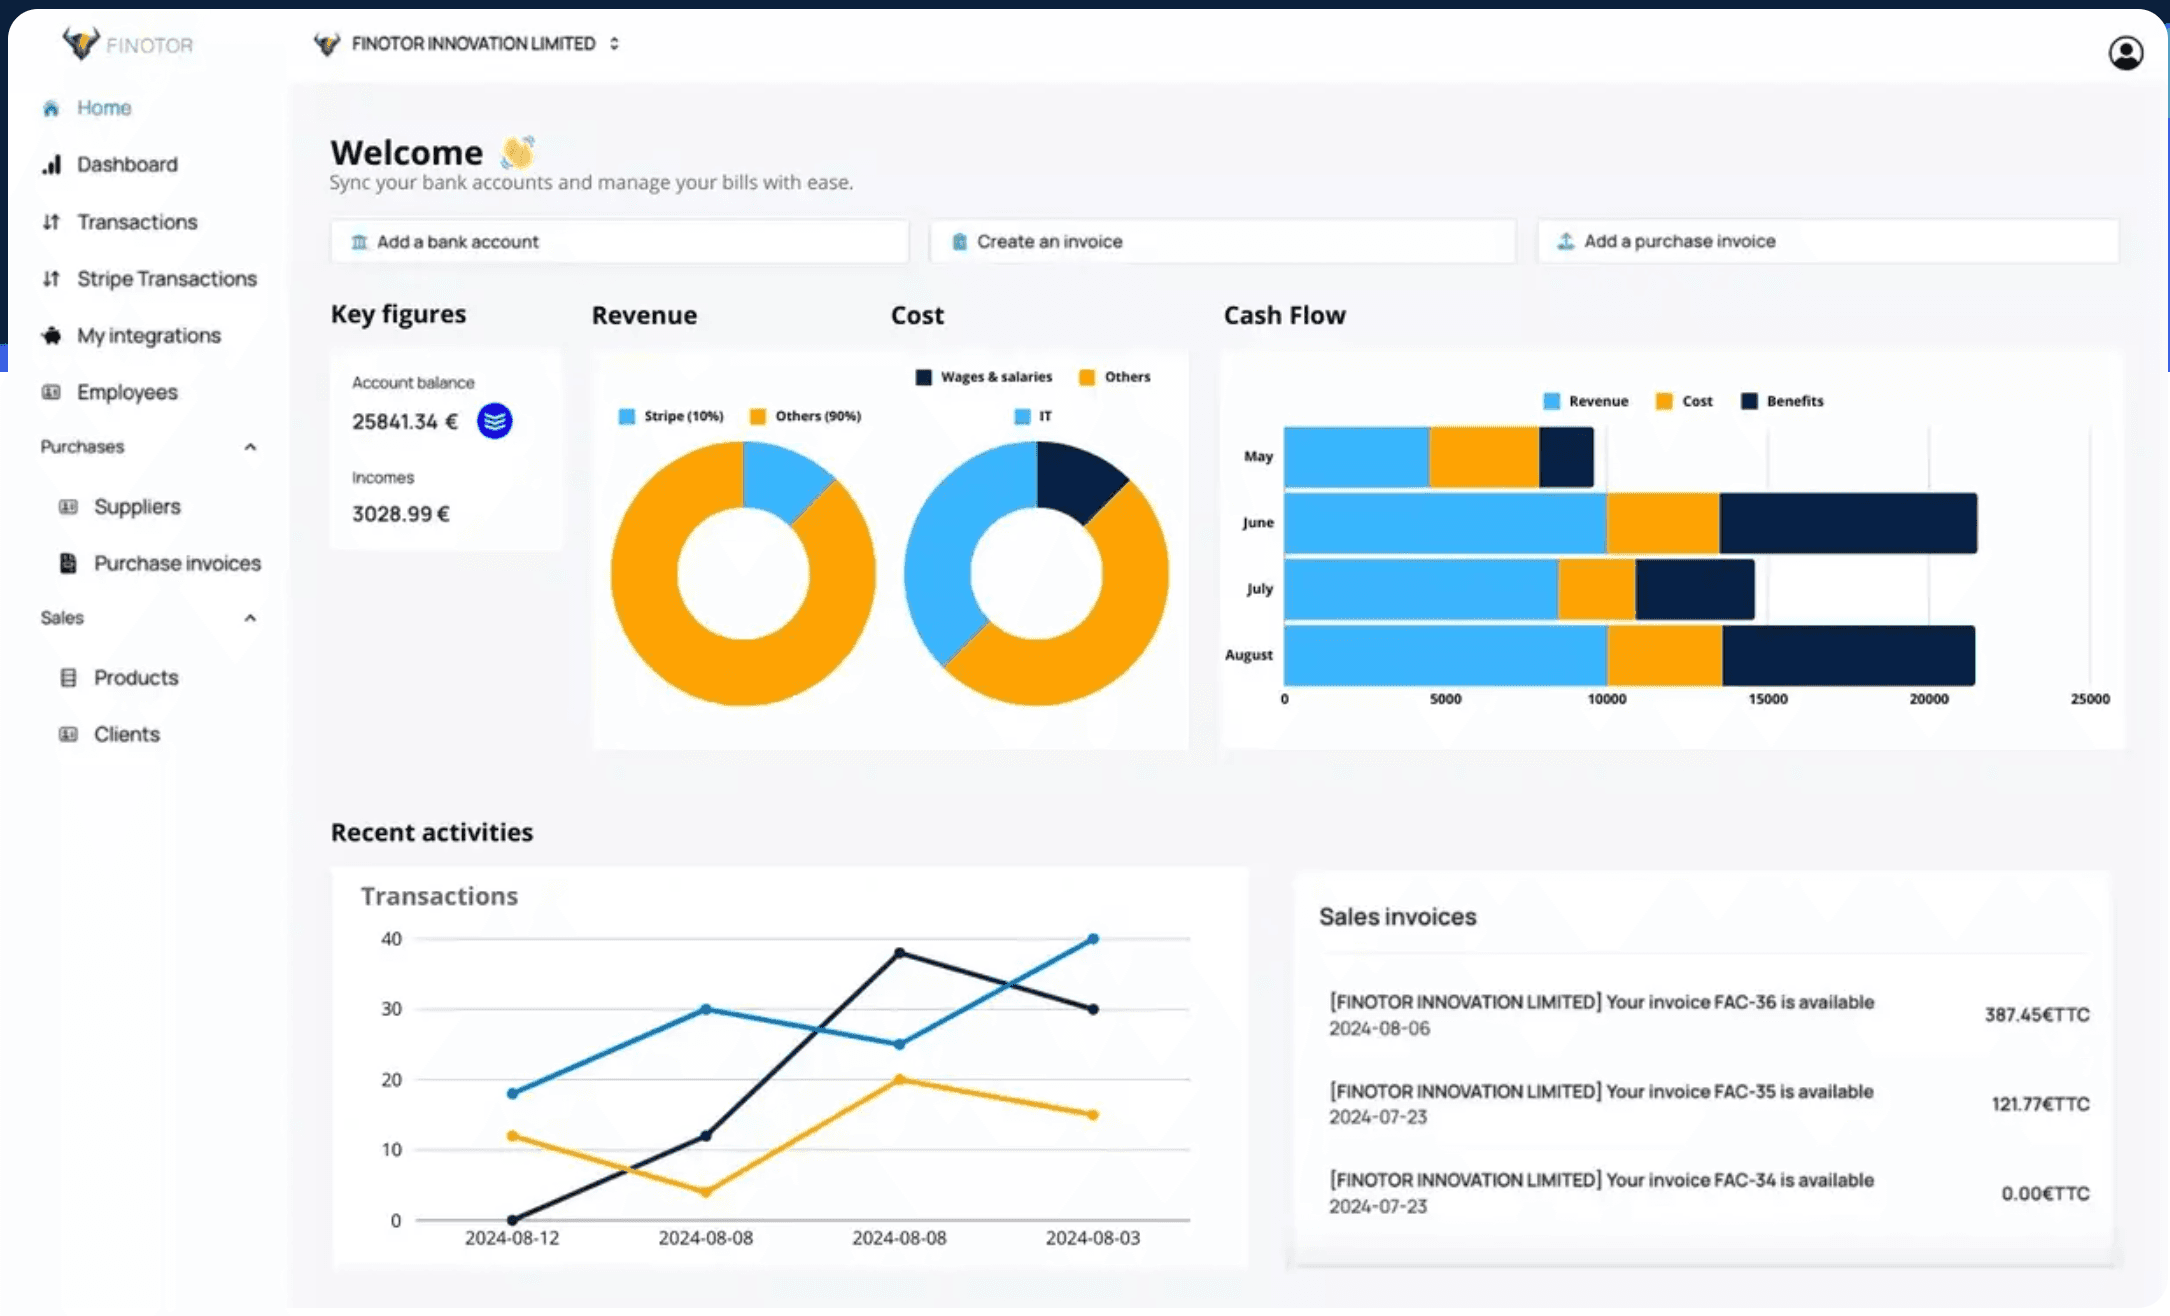Open Purchase invoices in the sidebar
This screenshot has width=2170, height=1316.
tap(177, 563)
